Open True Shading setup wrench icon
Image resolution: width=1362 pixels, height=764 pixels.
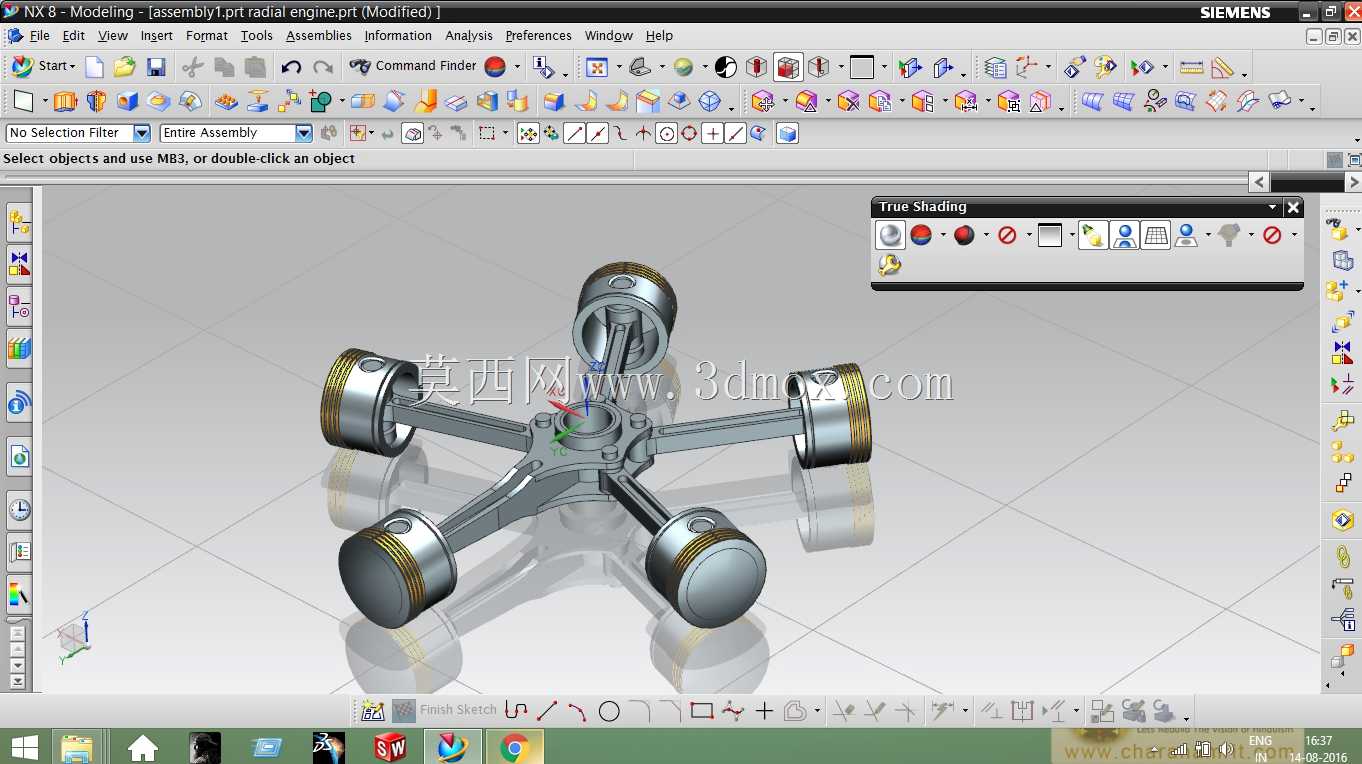(889, 265)
